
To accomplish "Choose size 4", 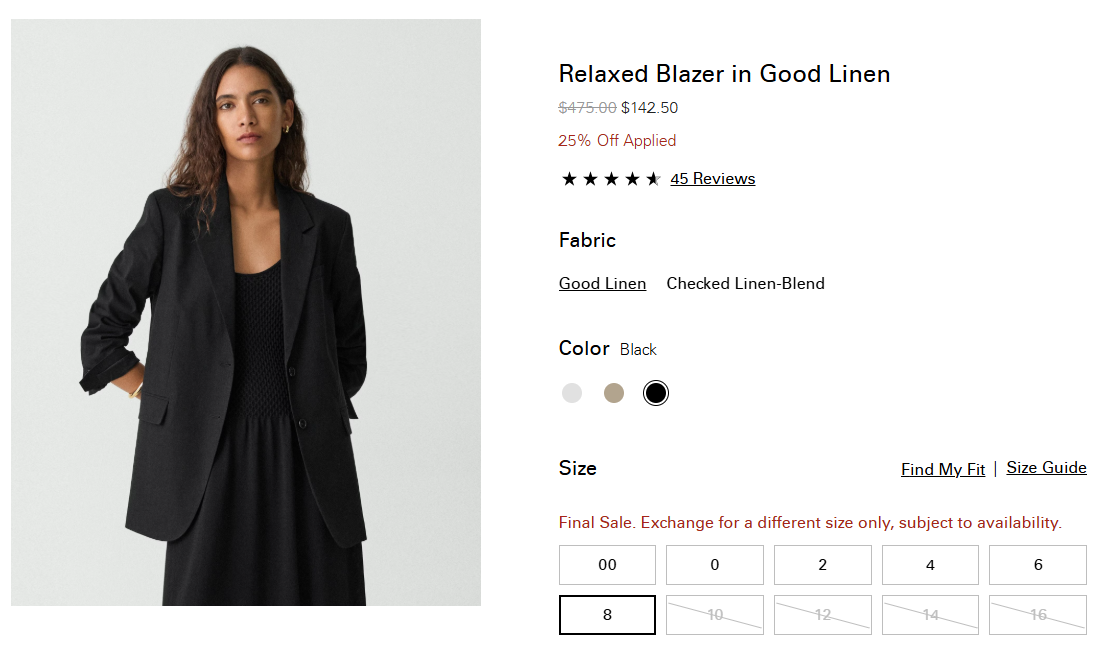I will pos(930,565).
